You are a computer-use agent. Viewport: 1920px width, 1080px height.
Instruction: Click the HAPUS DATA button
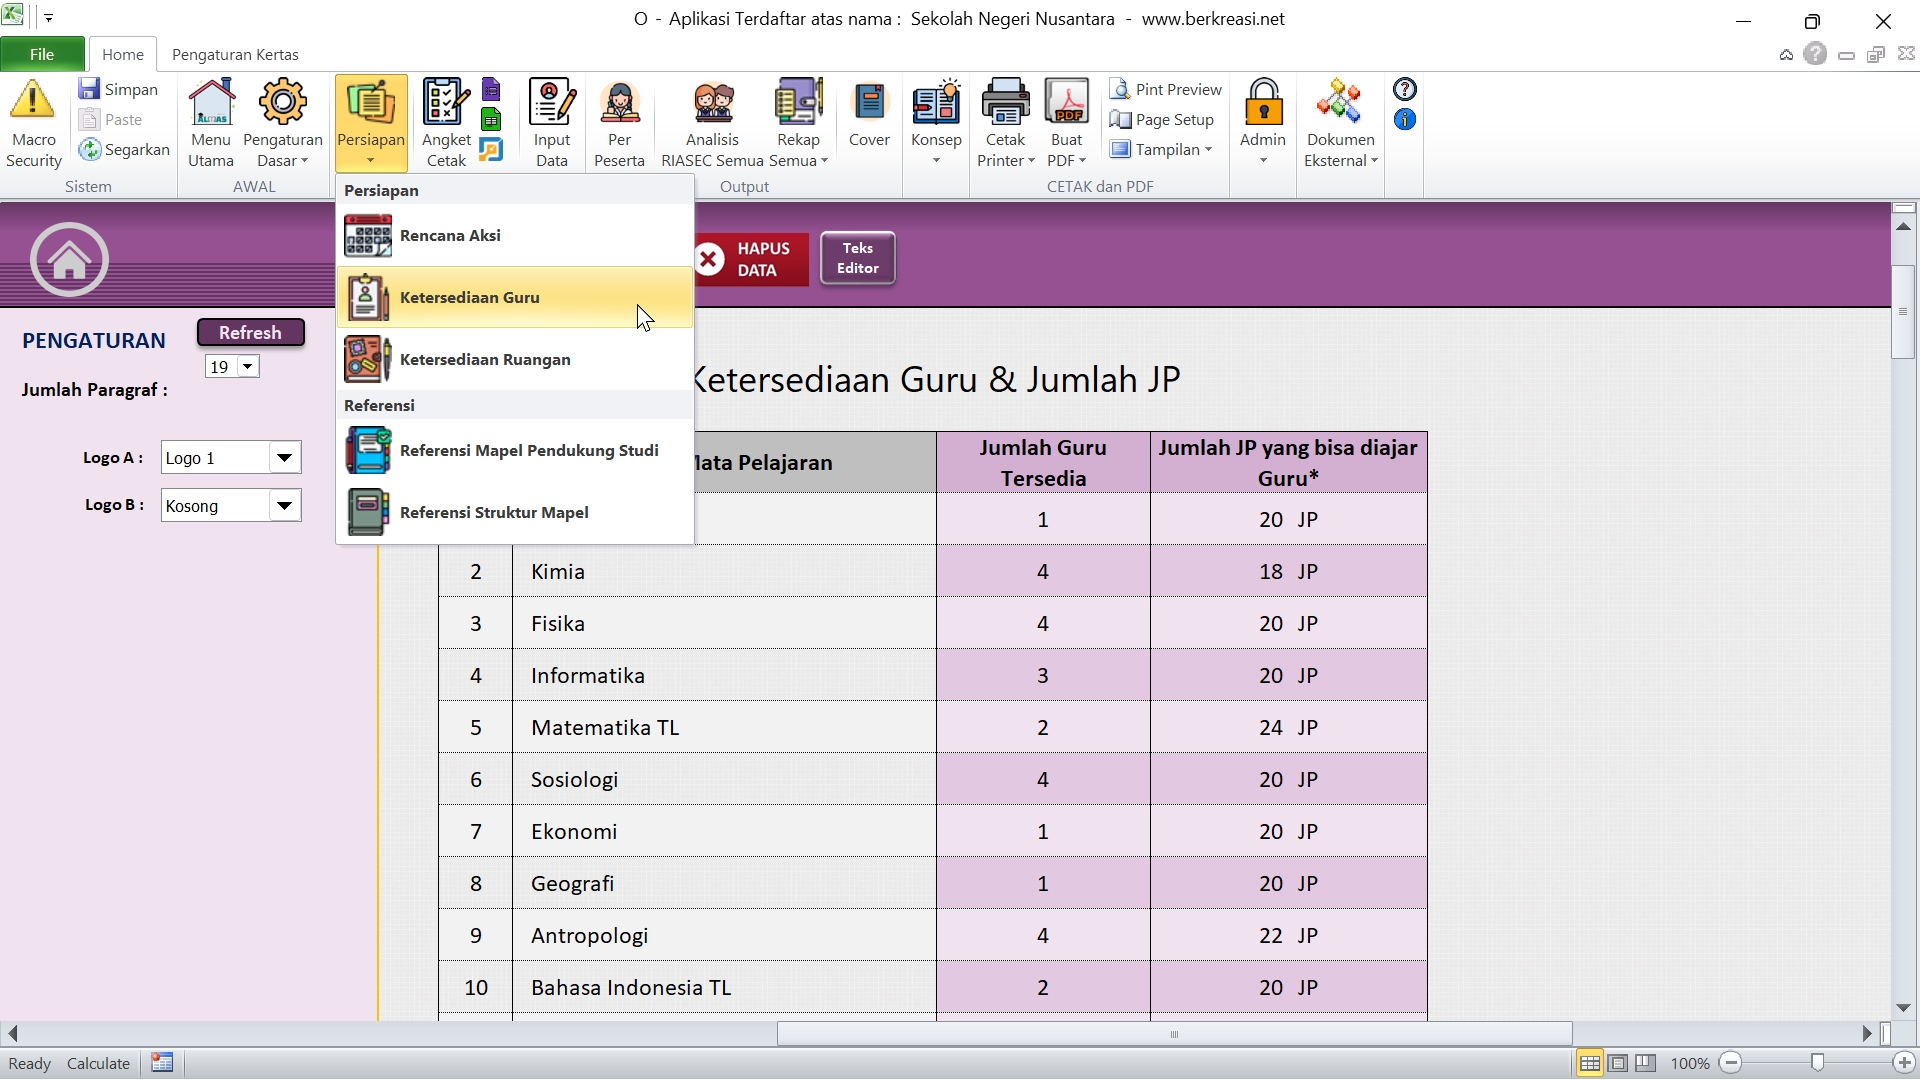pyautogui.click(x=750, y=259)
